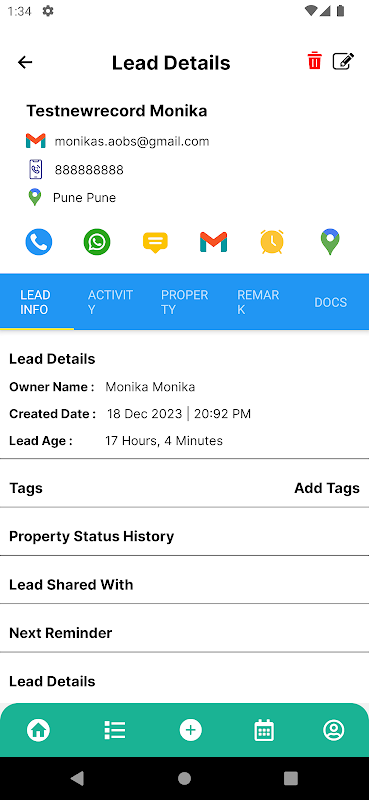Add new item with plus icon
The width and height of the screenshot is (369, 800).
[191, 730]
